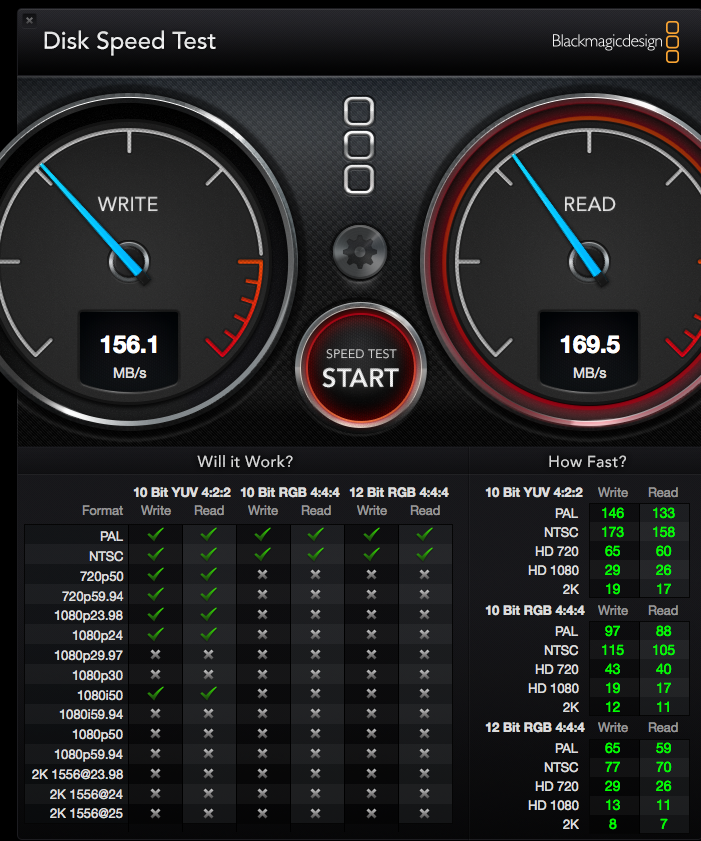Click the 1080p24 10 Bit YUV Write checkmark

click(x=156, y=635)
